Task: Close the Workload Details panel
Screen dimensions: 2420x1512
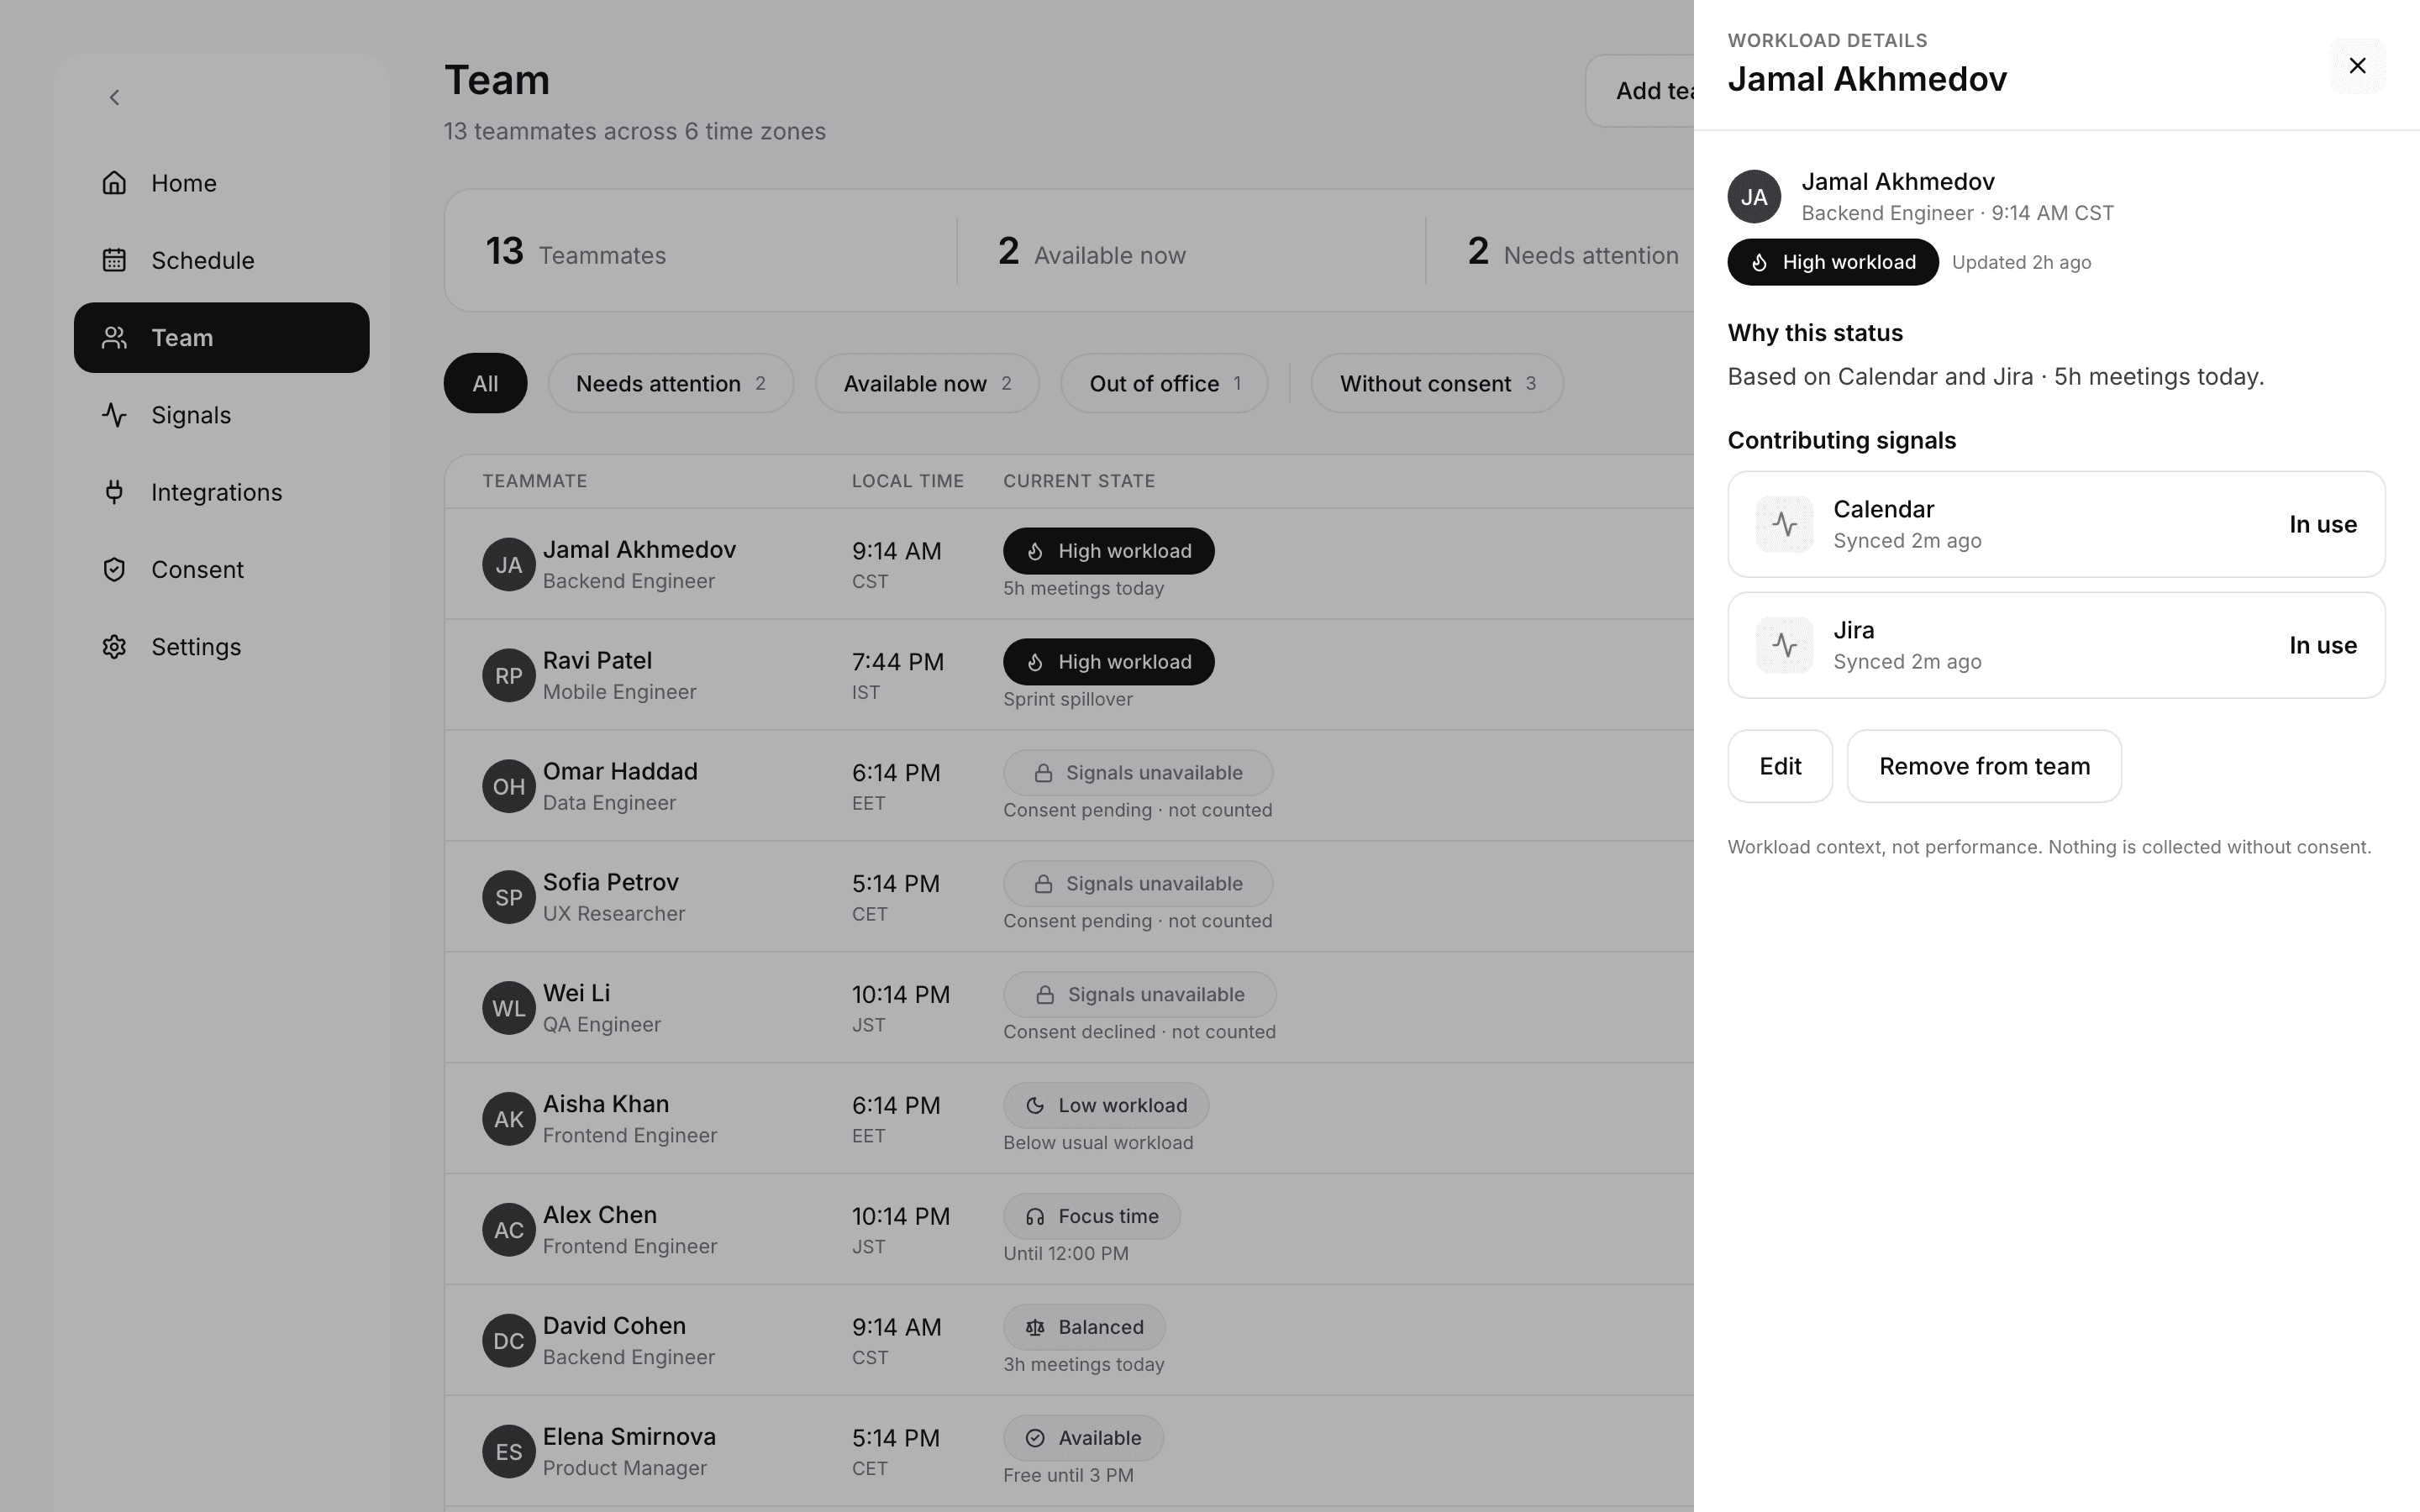Action: [2356, 66]
